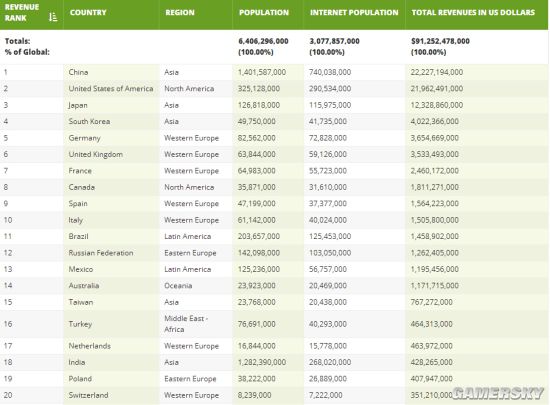Viewport: 550px width, 405px height.
Task: Select China's revenue value 22,227,194,000
Action: coord(437,72)
